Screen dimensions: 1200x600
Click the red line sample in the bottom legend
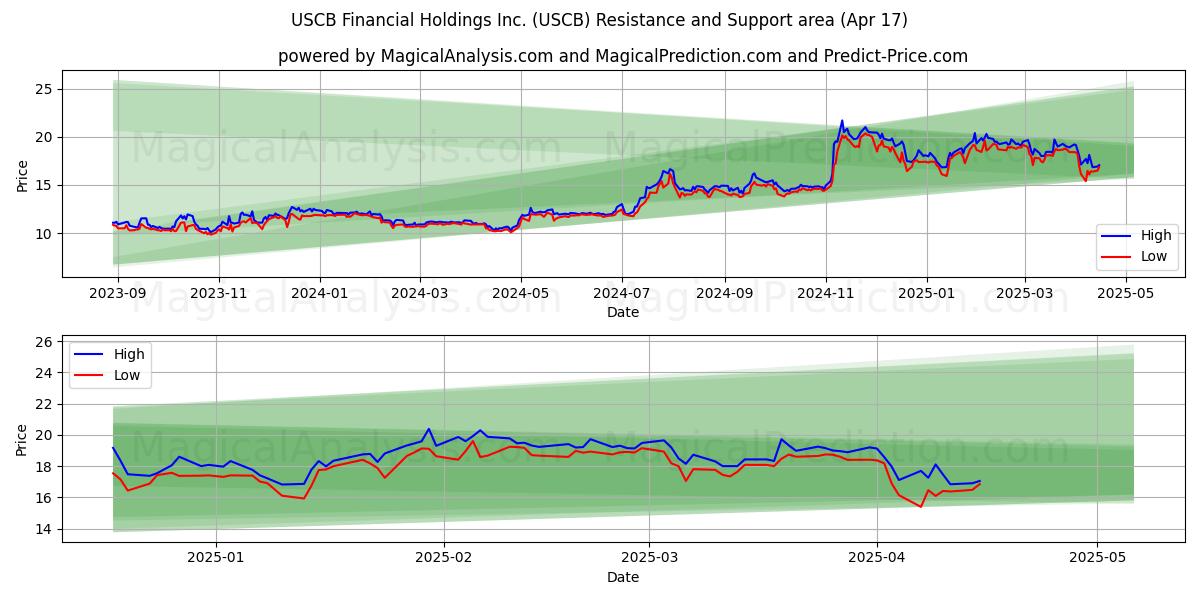click(90, 376)
